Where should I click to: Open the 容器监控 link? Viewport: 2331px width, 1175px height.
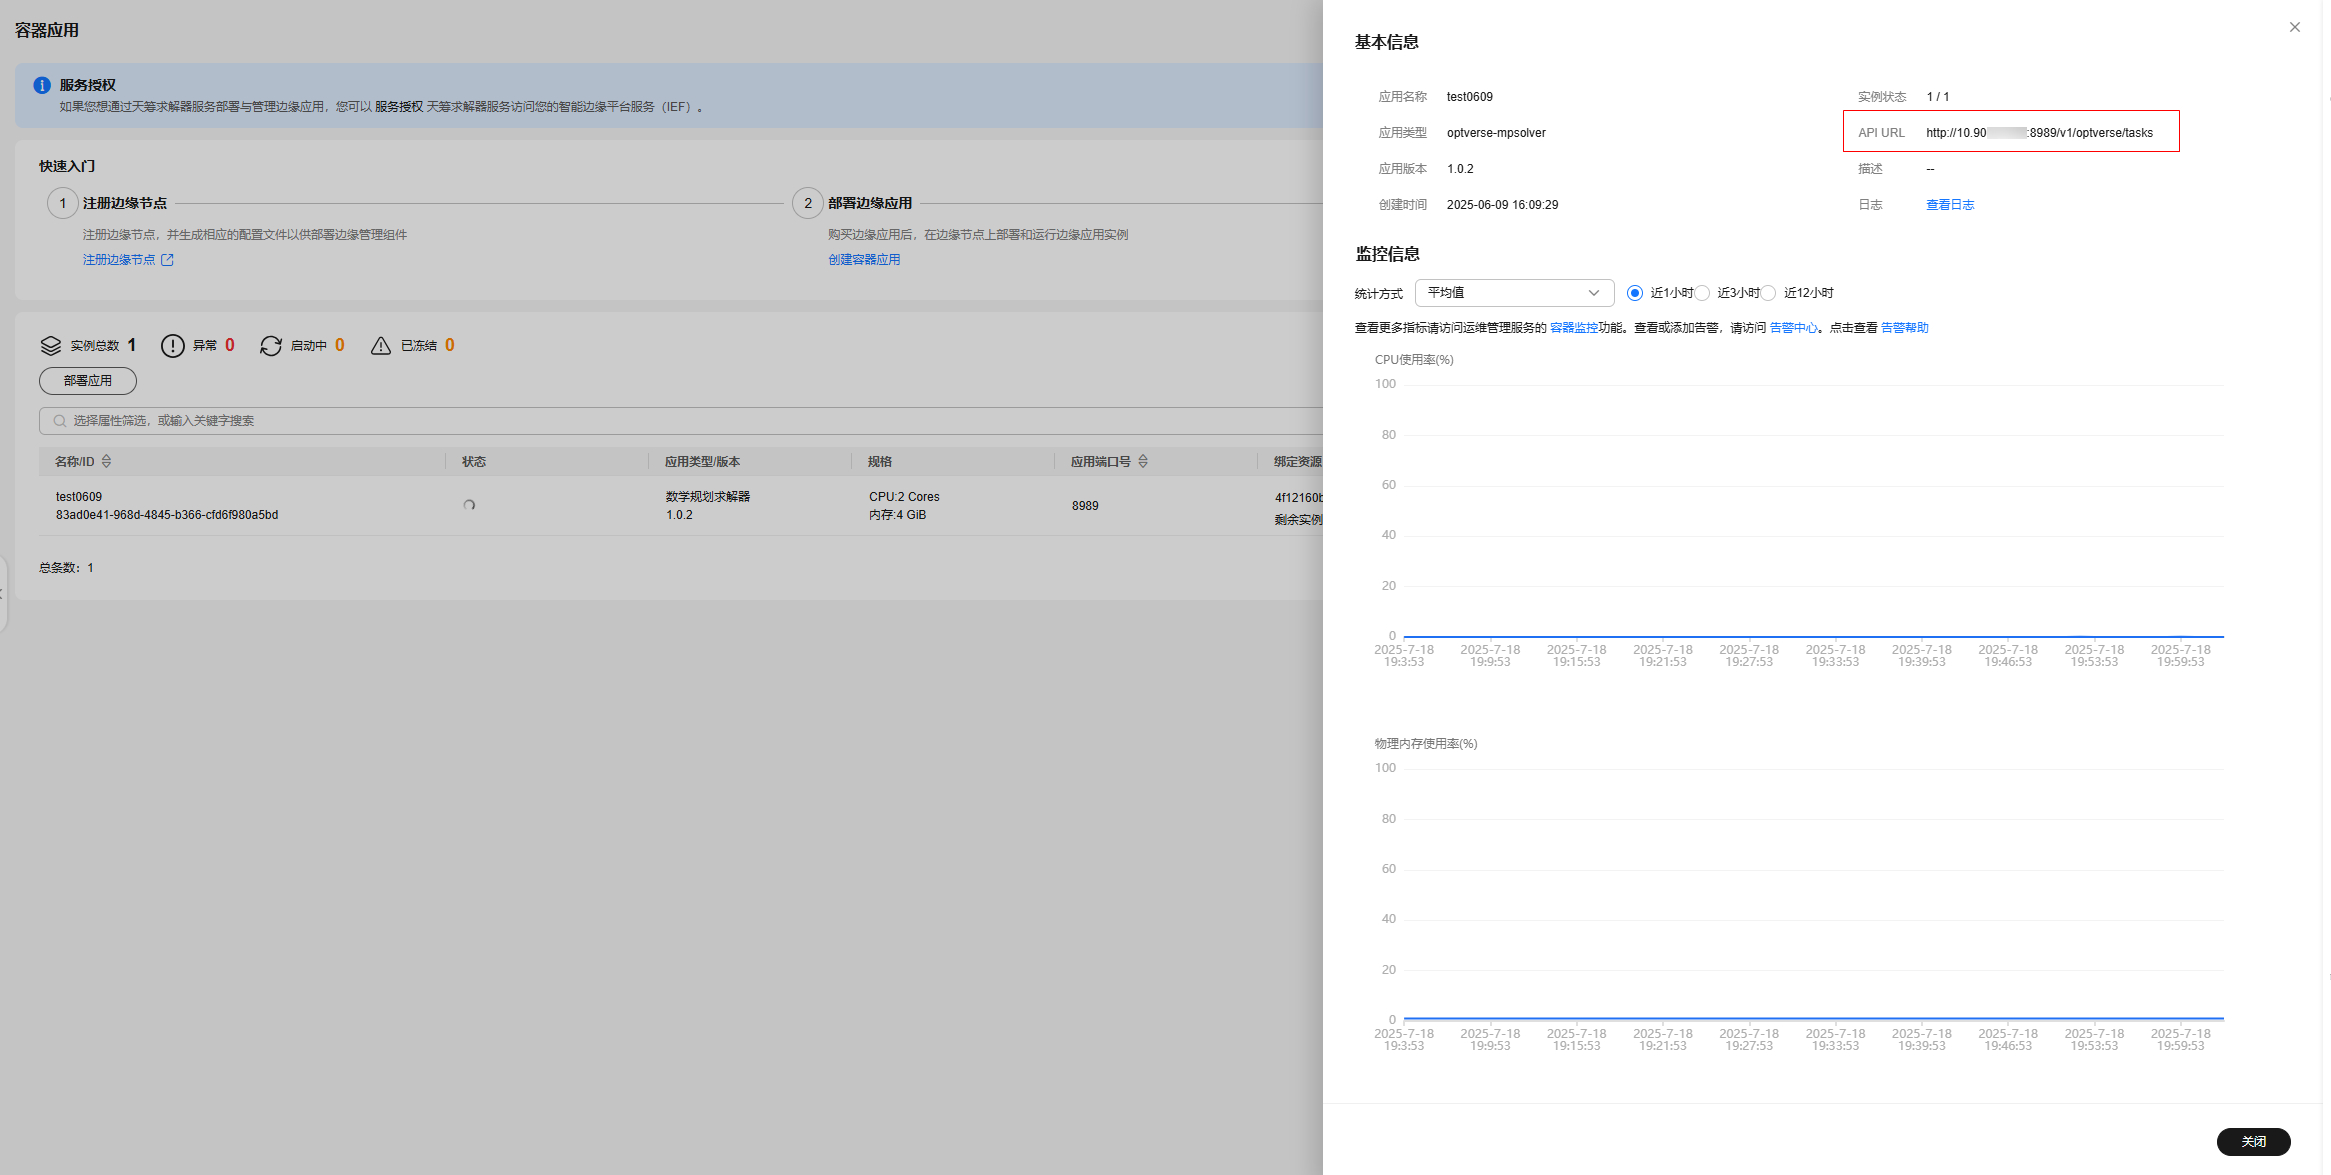(1573, 328)
